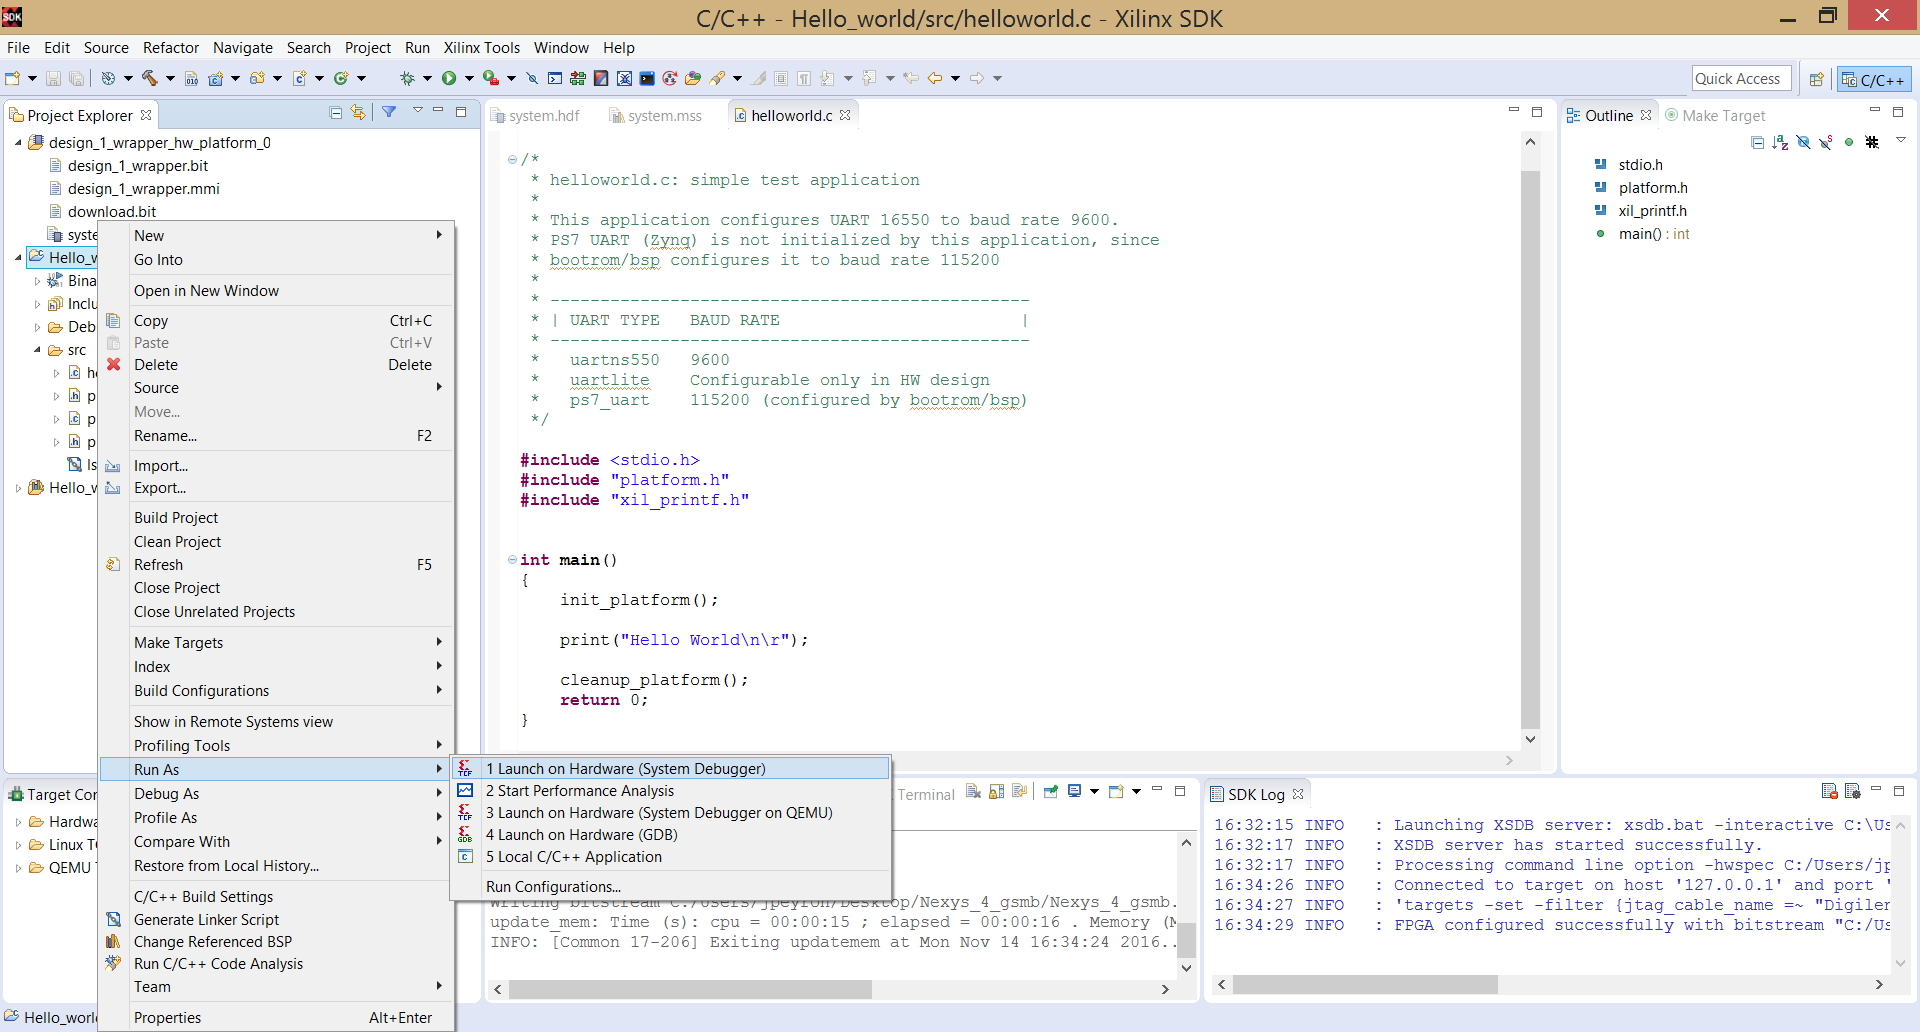Image resolution: width=1920 pixels, height=1032 pixels.
Task: Switch to the system.mss editor tab
Action: (x=656, y=116)
